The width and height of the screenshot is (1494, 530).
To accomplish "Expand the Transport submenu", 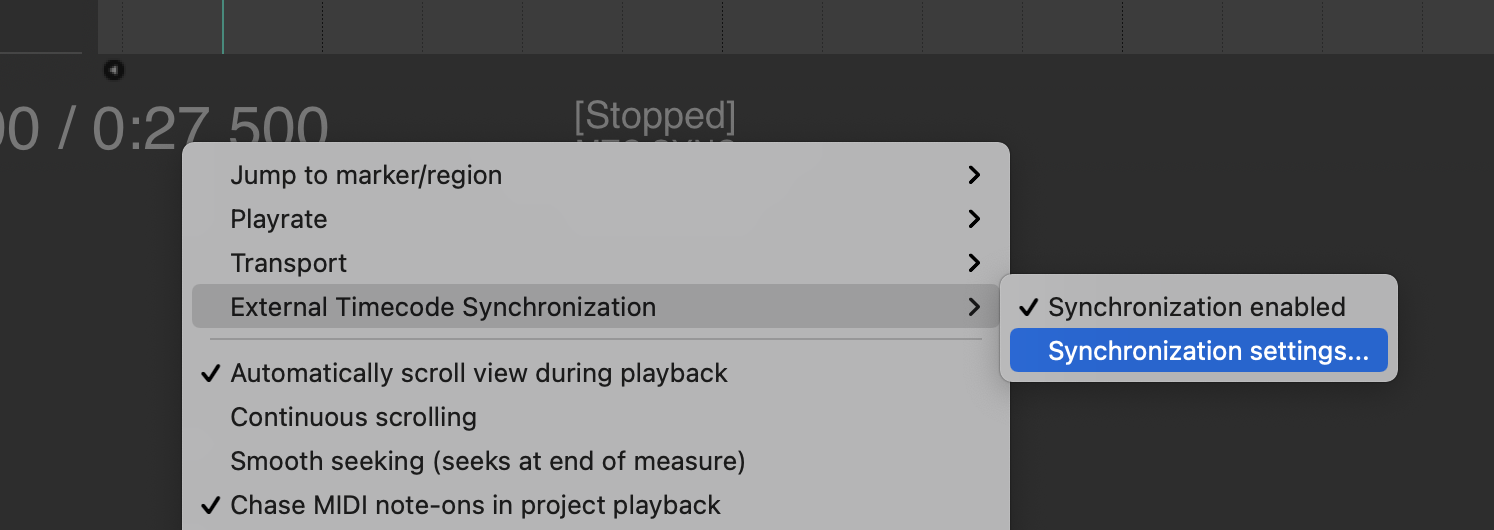I will point(289,263).
